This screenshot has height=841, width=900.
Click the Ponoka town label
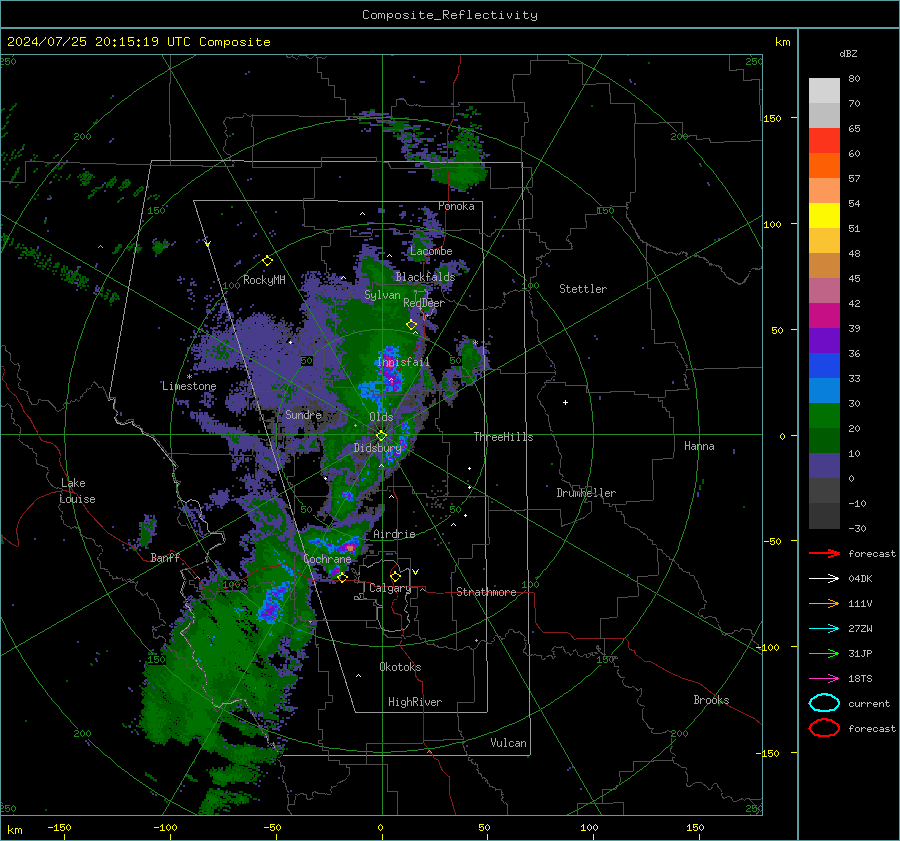pos(456,207)
